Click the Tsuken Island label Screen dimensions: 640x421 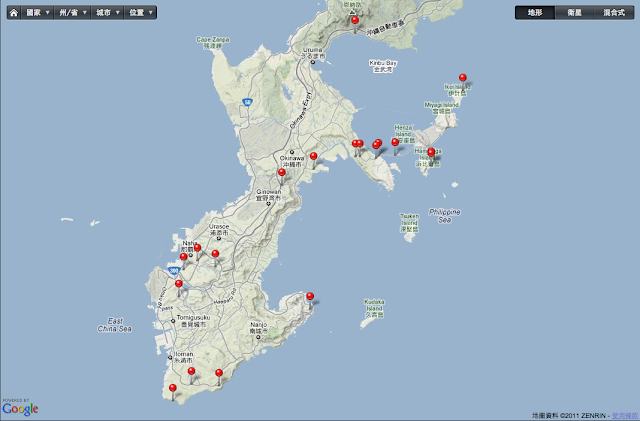(409, 223)
